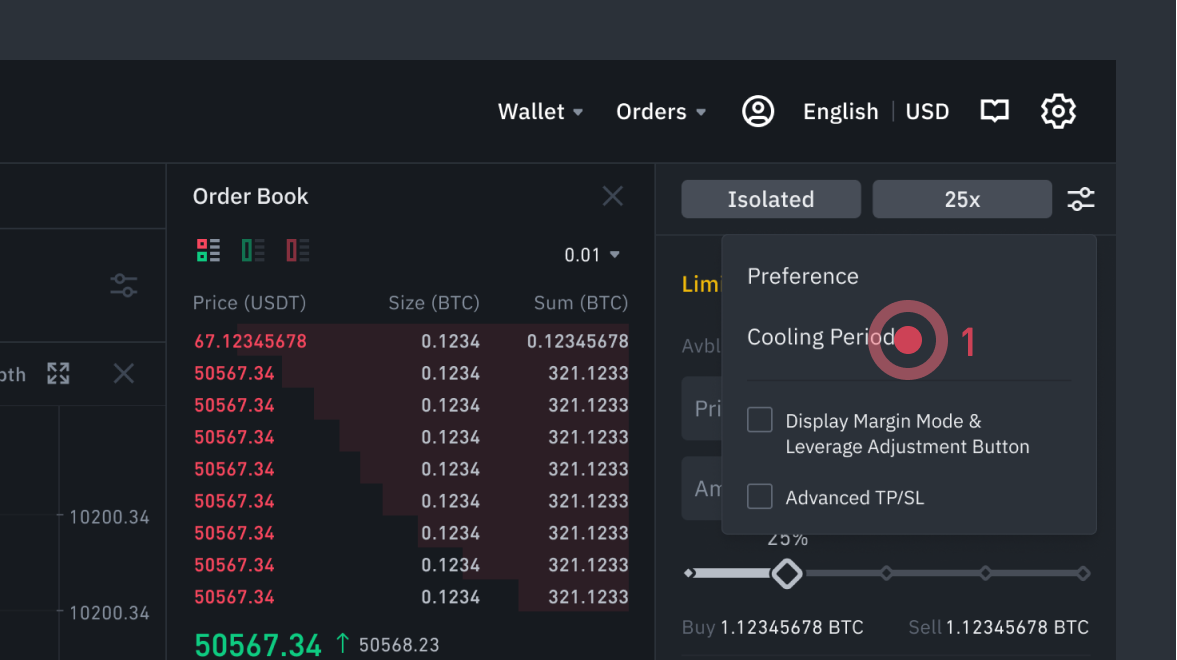The image size is (1177, 660).
Task: Click the 25% slider diamond handle
Action: click(787, 574)
